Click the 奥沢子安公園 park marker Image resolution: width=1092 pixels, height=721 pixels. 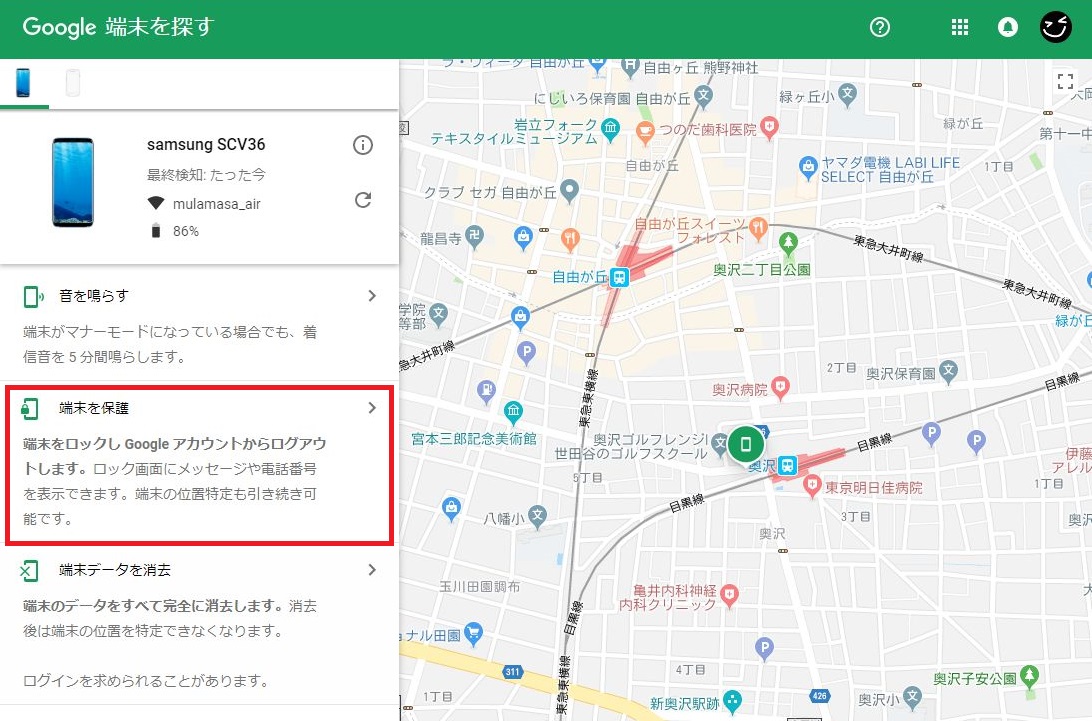tap(1029, 676)
